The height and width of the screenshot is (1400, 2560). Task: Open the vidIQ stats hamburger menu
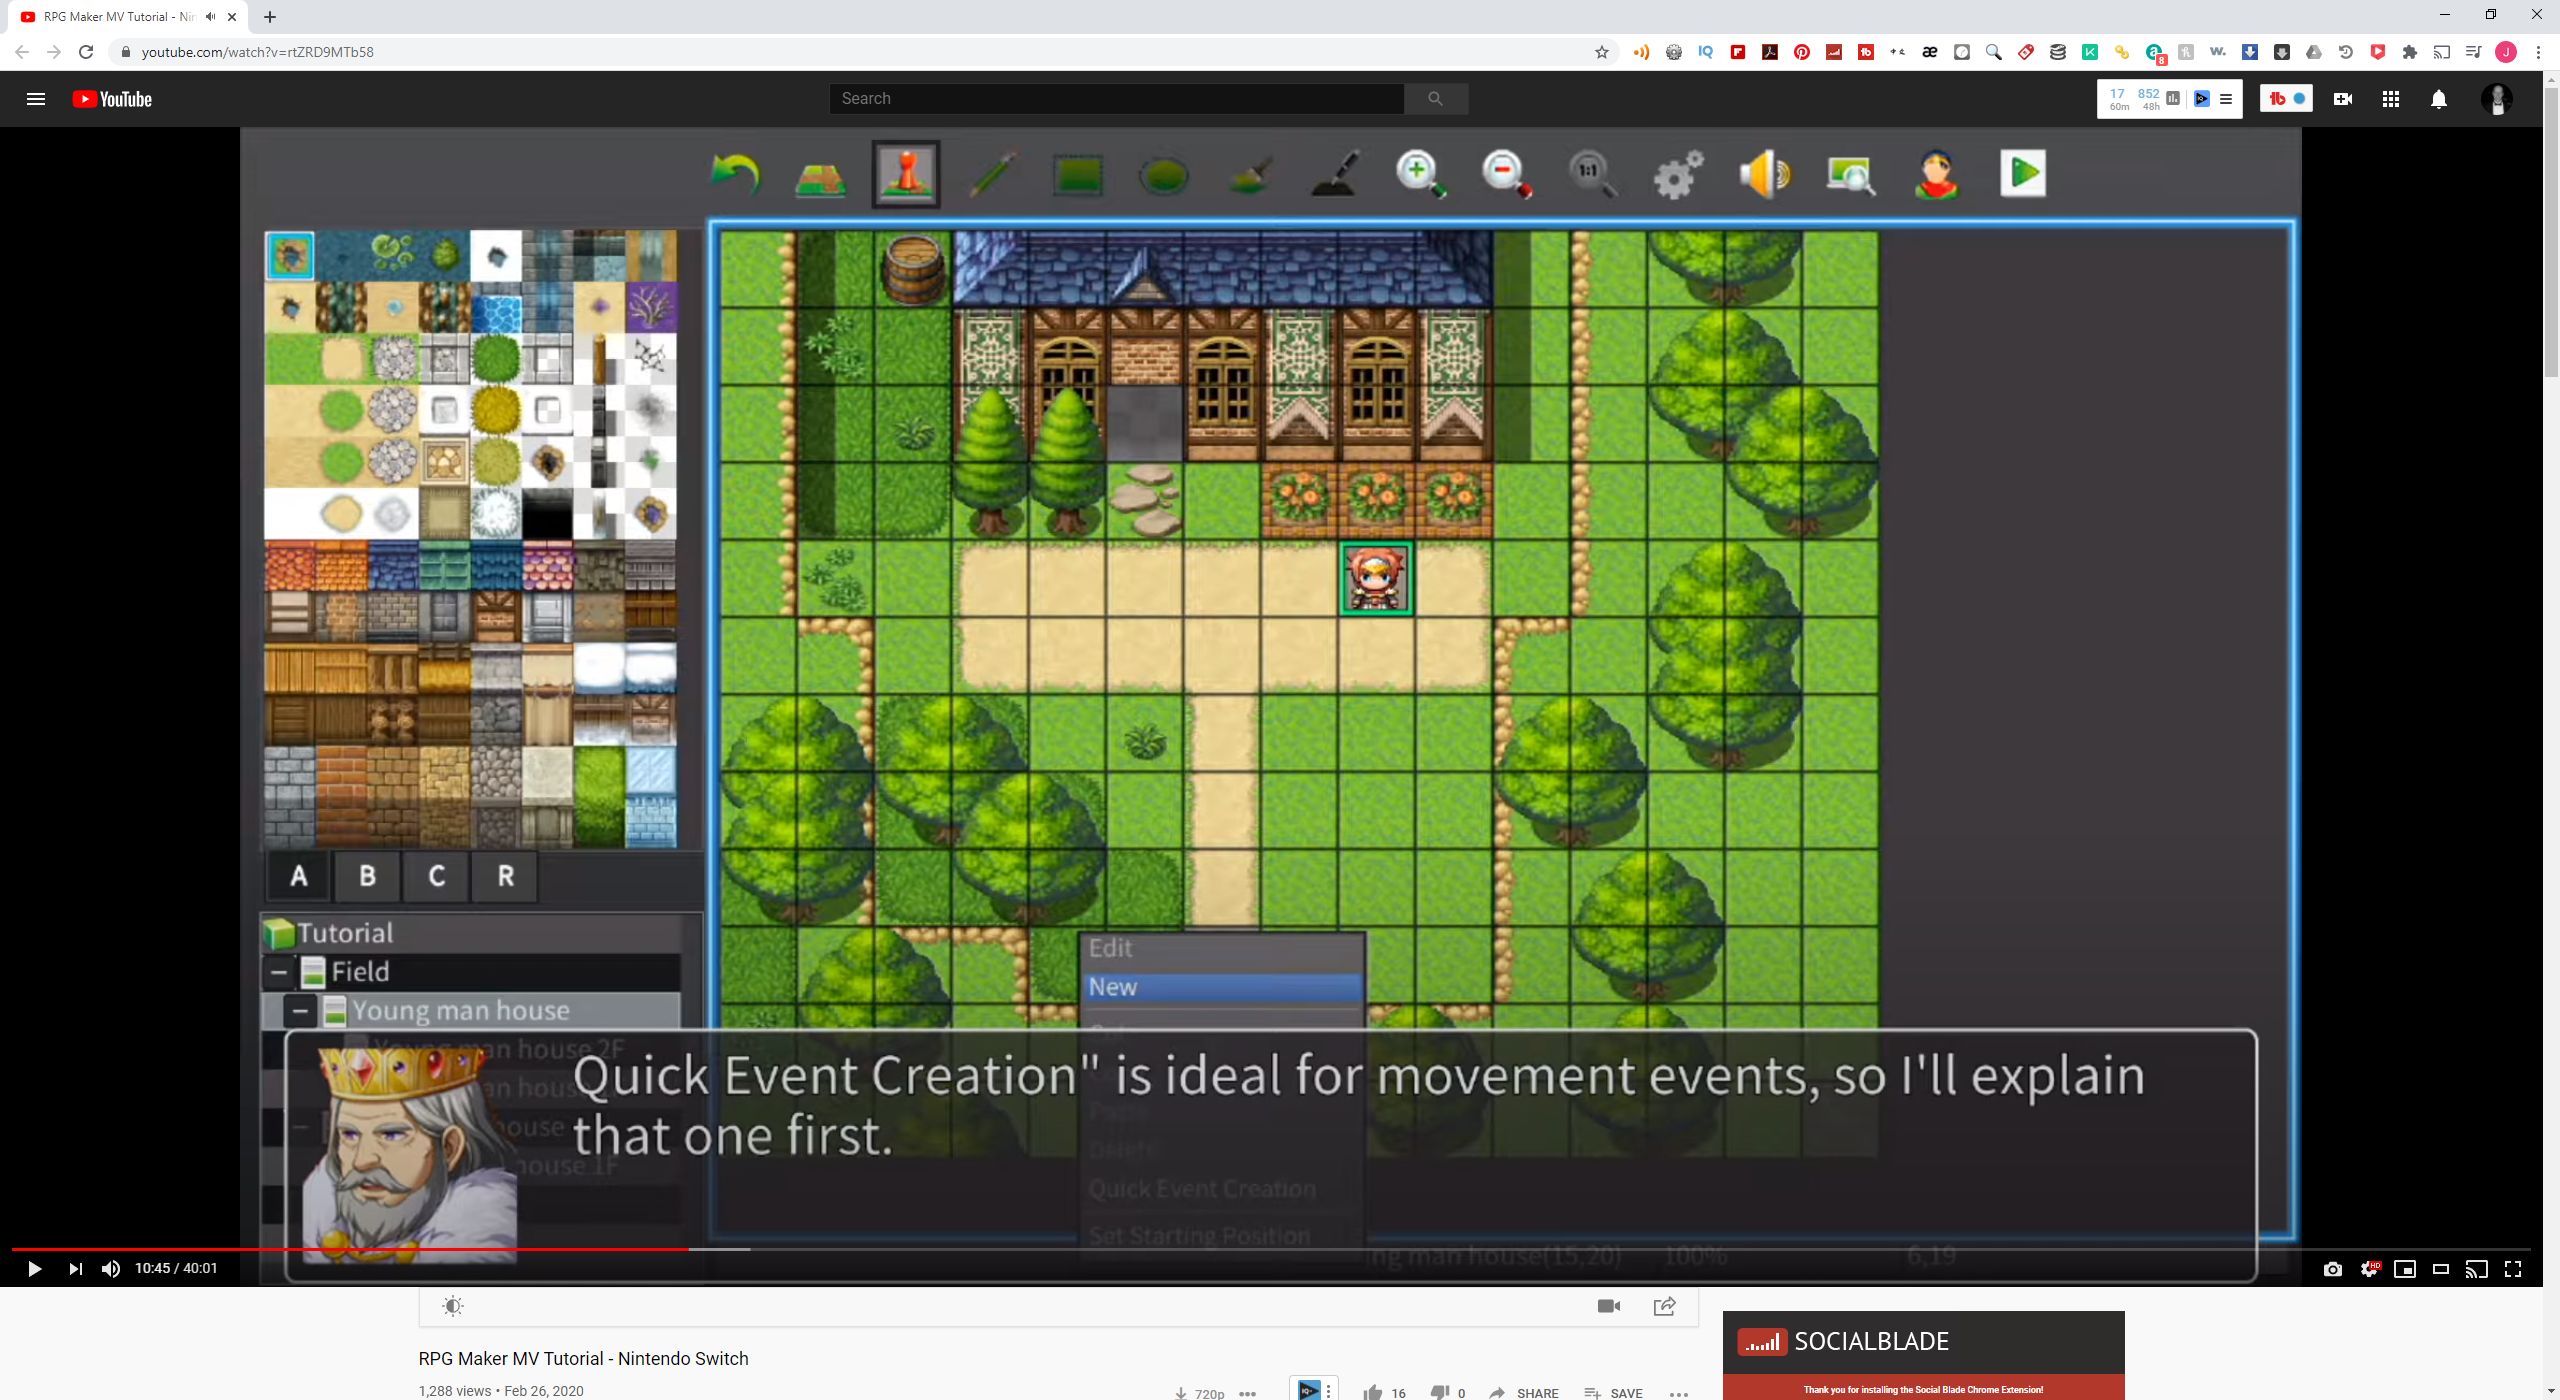click(x=2226, y=99)
